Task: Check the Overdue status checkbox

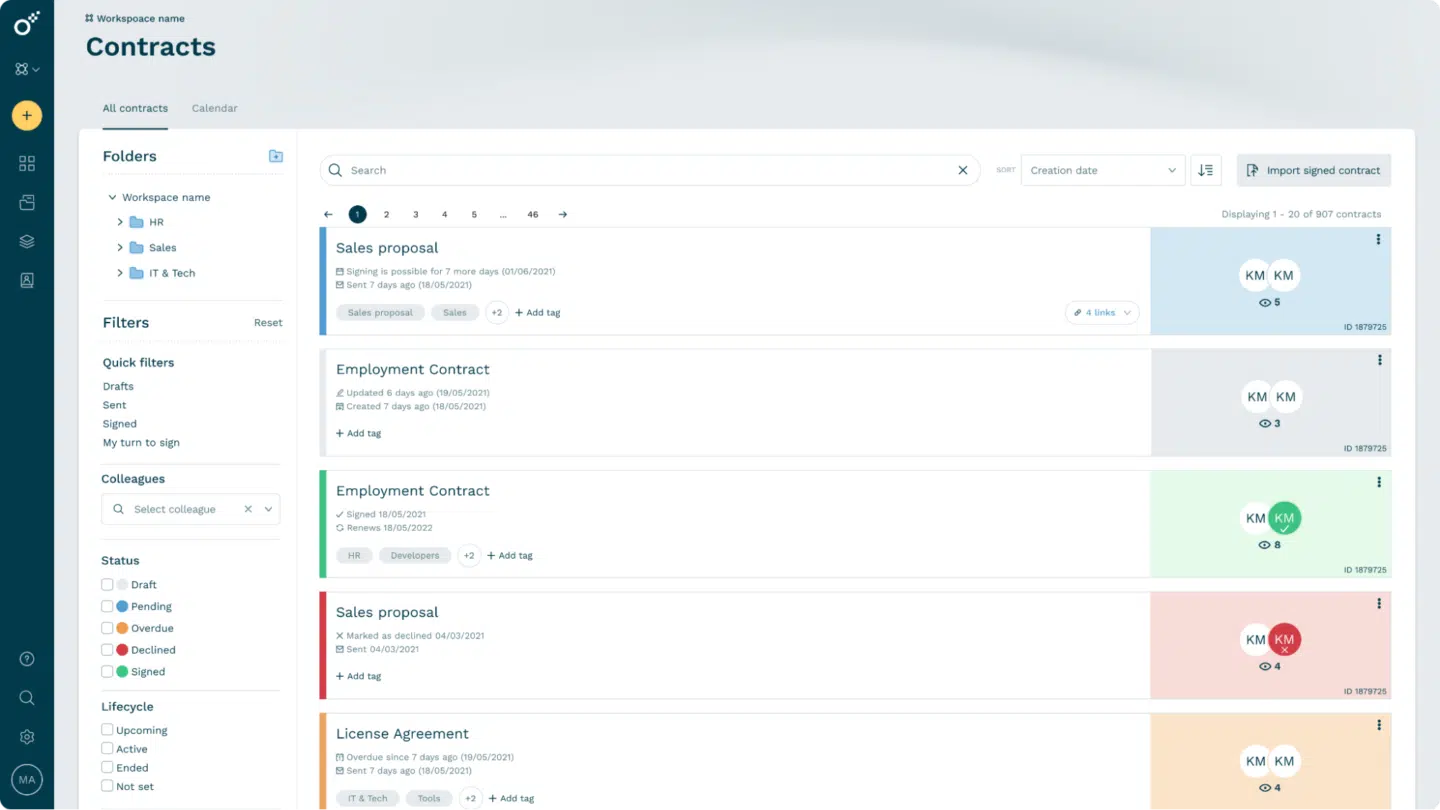Action: (107, 628)
